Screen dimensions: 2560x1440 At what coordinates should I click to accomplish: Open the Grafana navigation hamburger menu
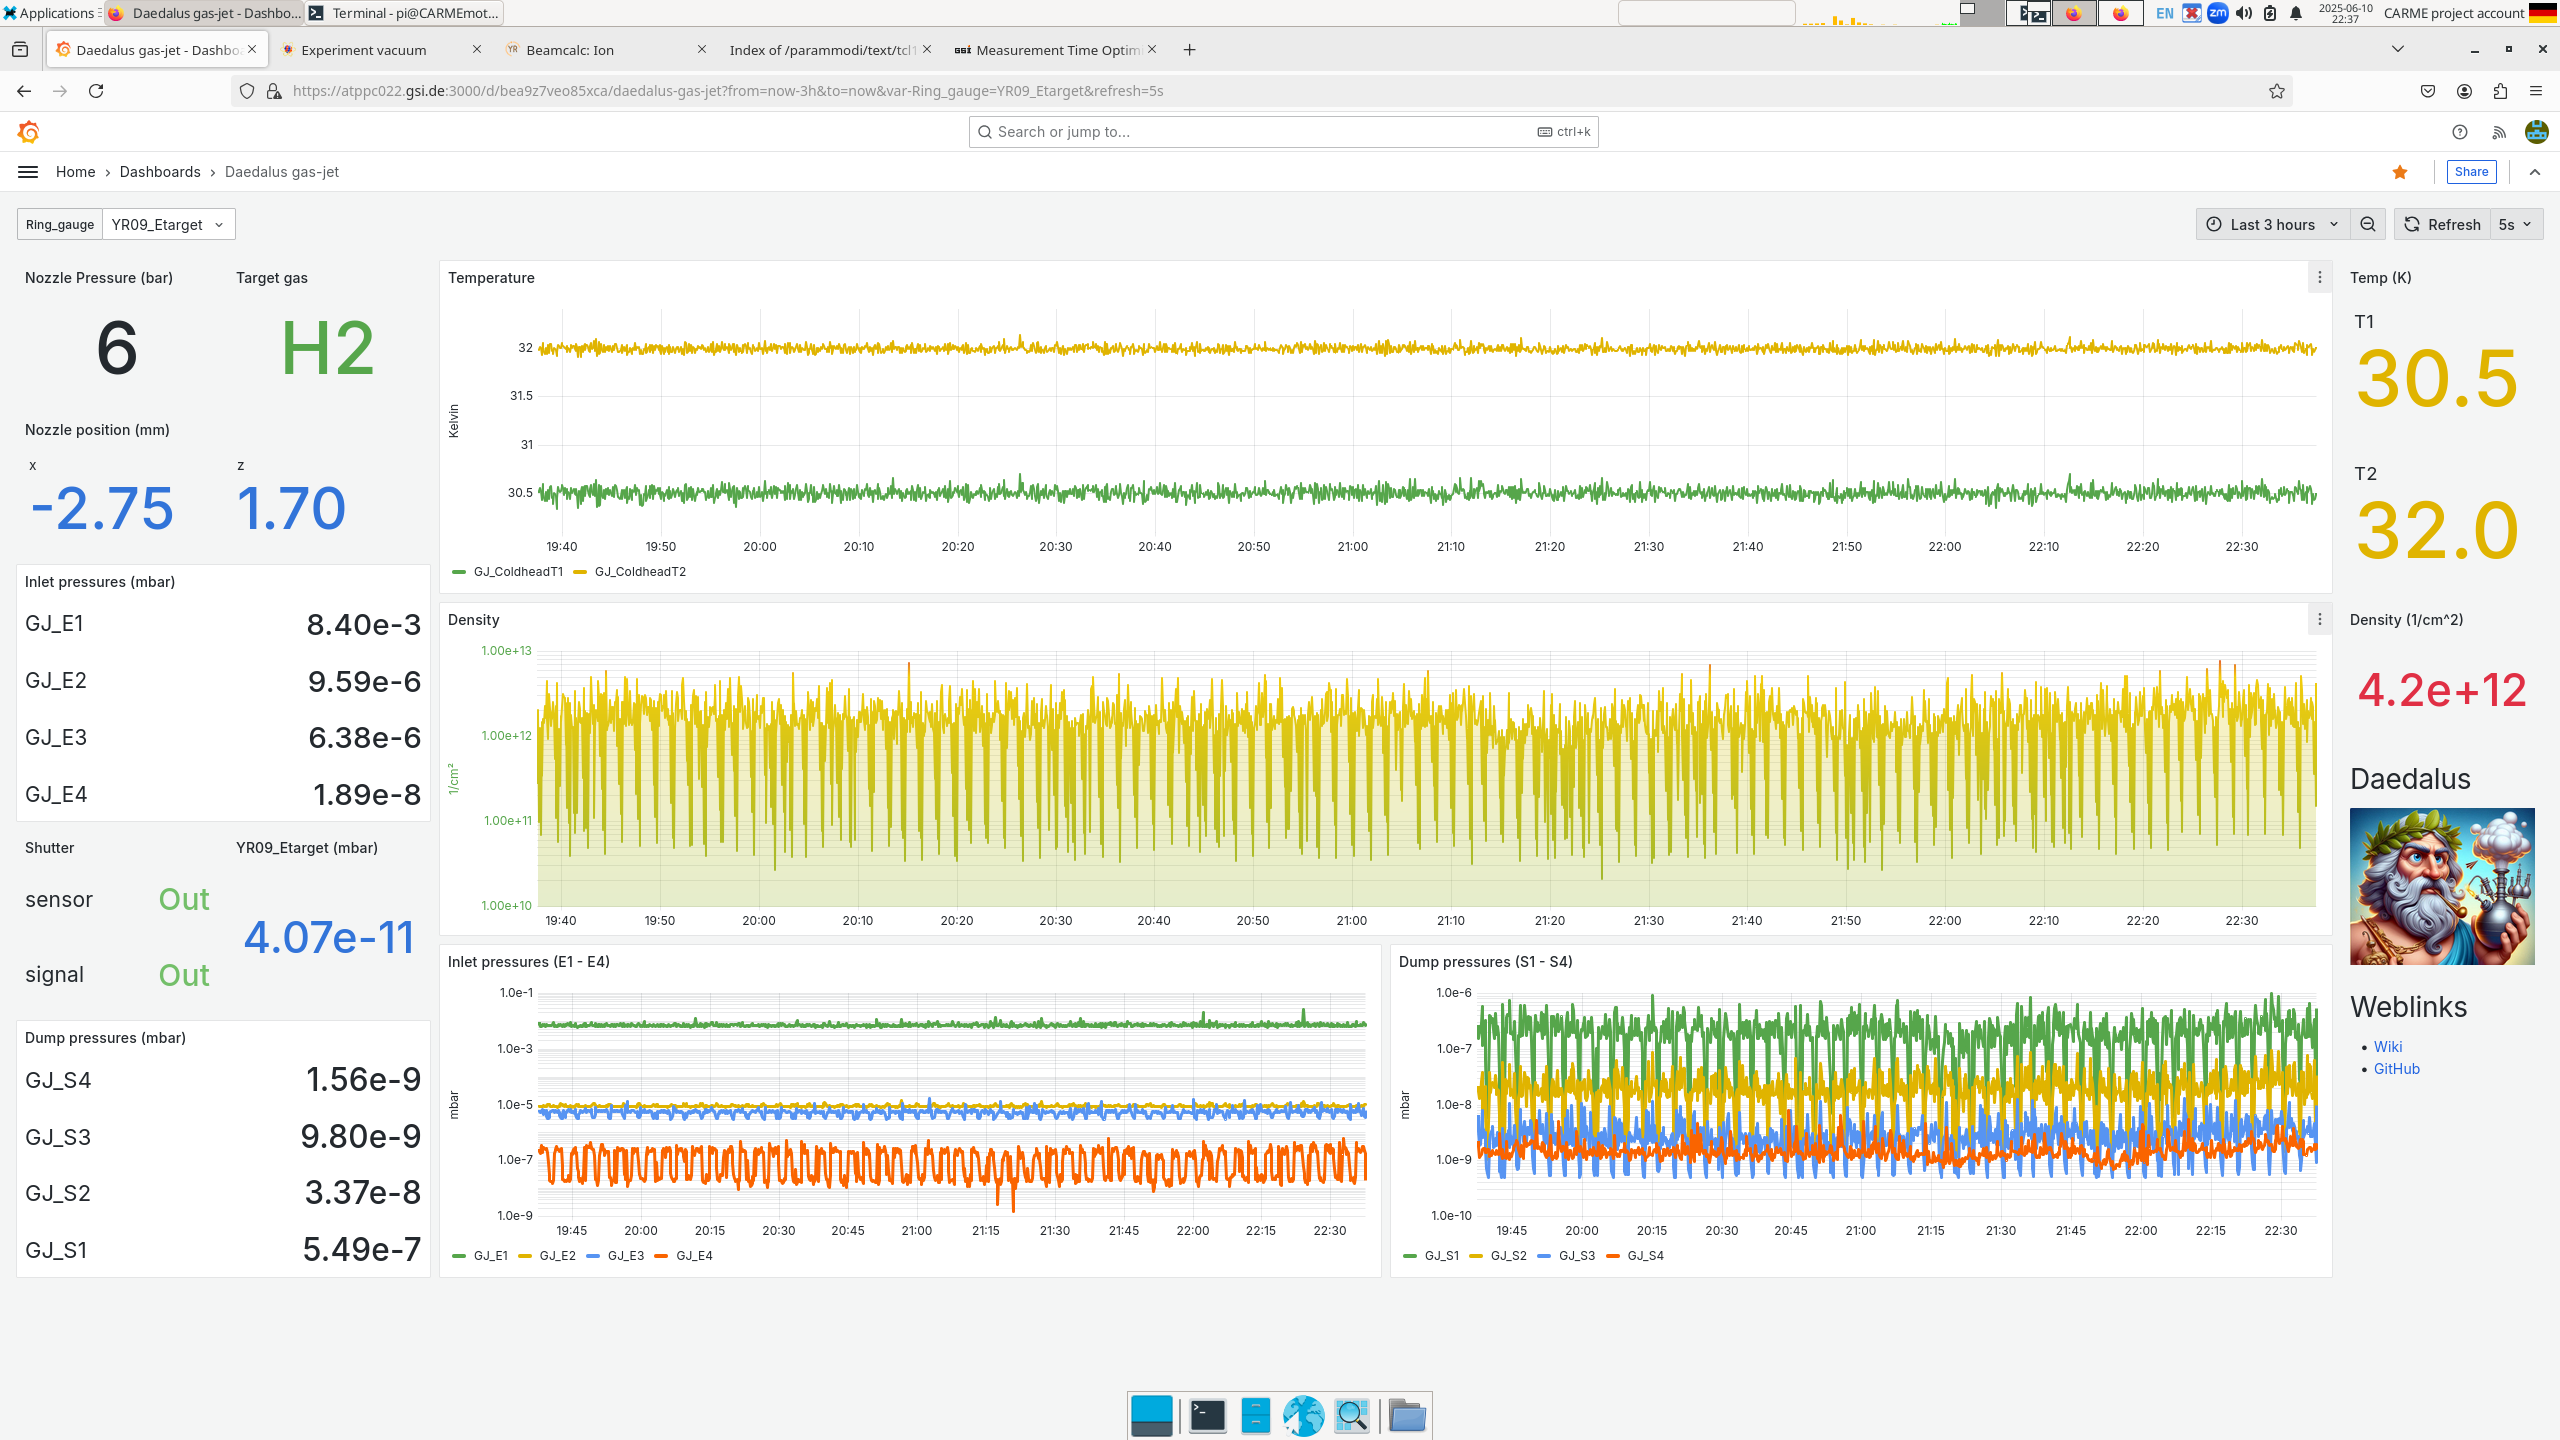click(27, 171)
